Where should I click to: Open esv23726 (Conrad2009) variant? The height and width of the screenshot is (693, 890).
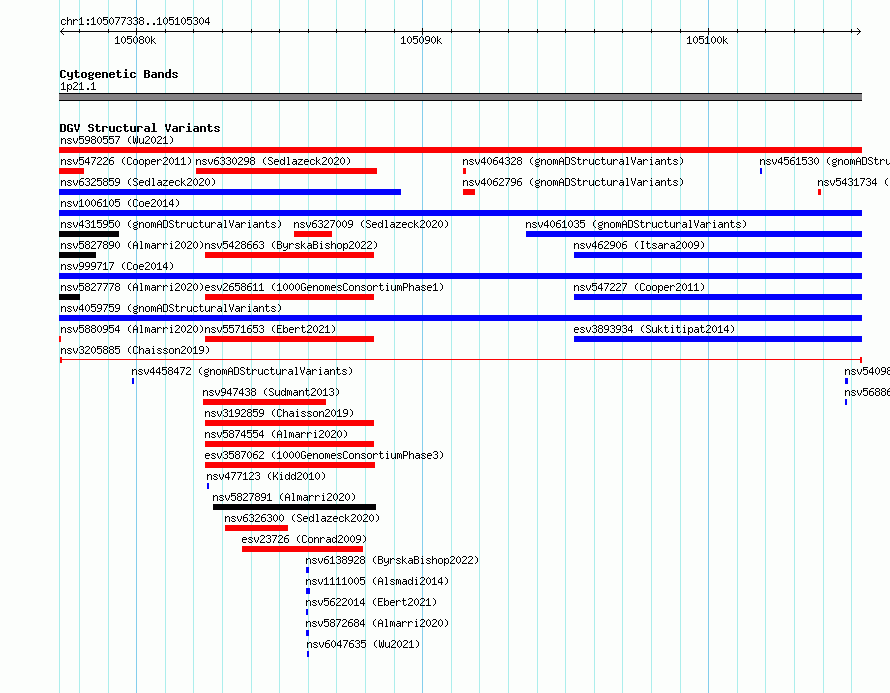click(x=304, y=539)
